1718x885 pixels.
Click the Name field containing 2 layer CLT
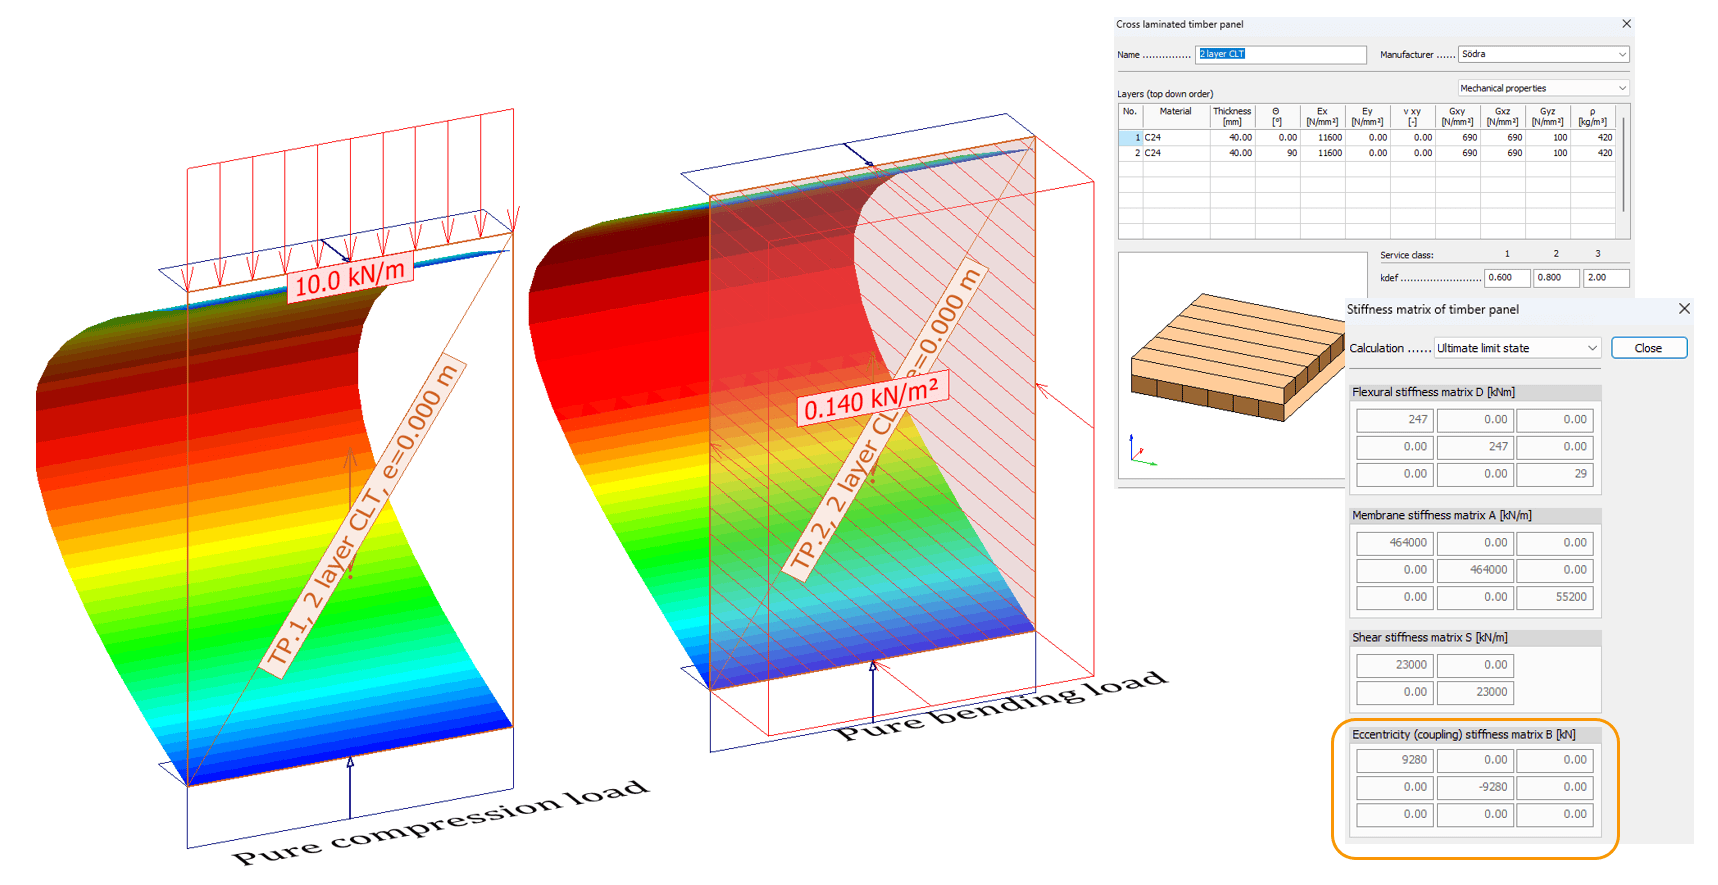click(1281, 54)
